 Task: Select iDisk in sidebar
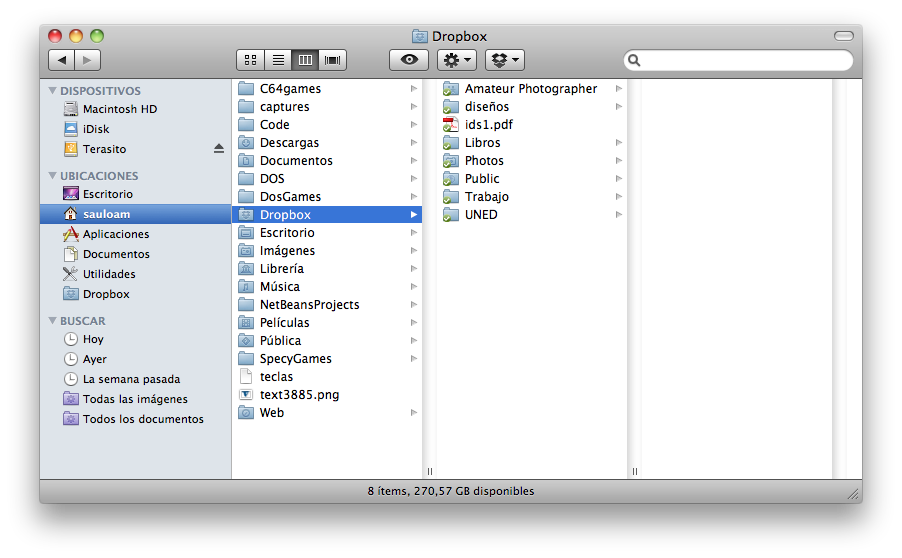tap(136, 129)
